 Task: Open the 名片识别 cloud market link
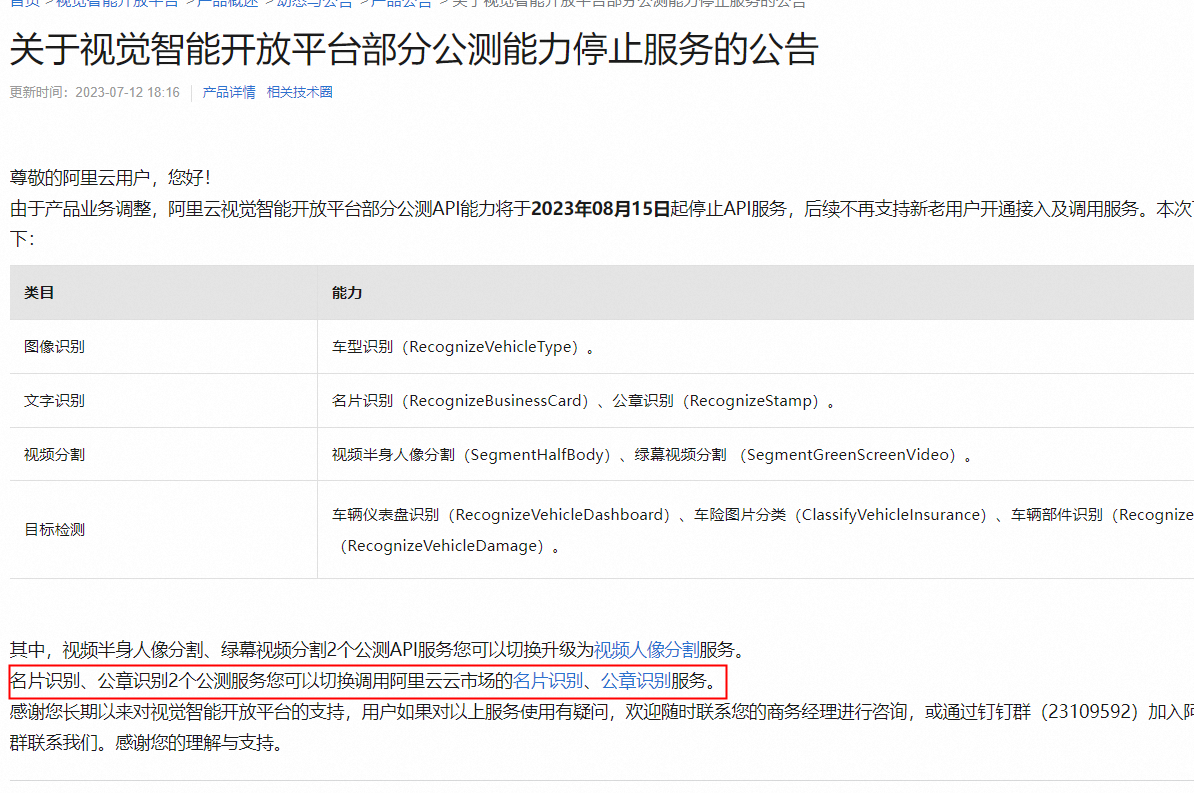tap(548, 681)
